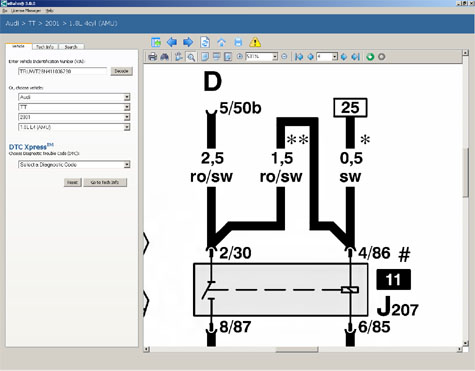This screenshot has height=371, width=475.
Task: Click the VIN input field
Action: pyautogui.click(x=62, y=71)
